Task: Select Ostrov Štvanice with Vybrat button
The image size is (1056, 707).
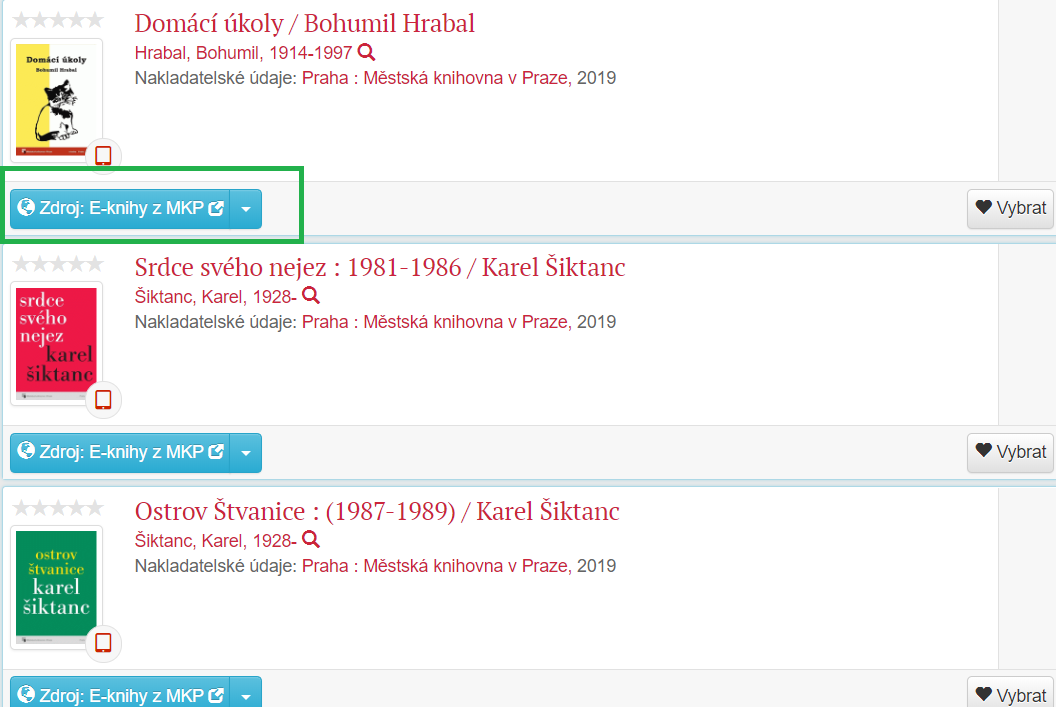Action: click(1010, 693)
